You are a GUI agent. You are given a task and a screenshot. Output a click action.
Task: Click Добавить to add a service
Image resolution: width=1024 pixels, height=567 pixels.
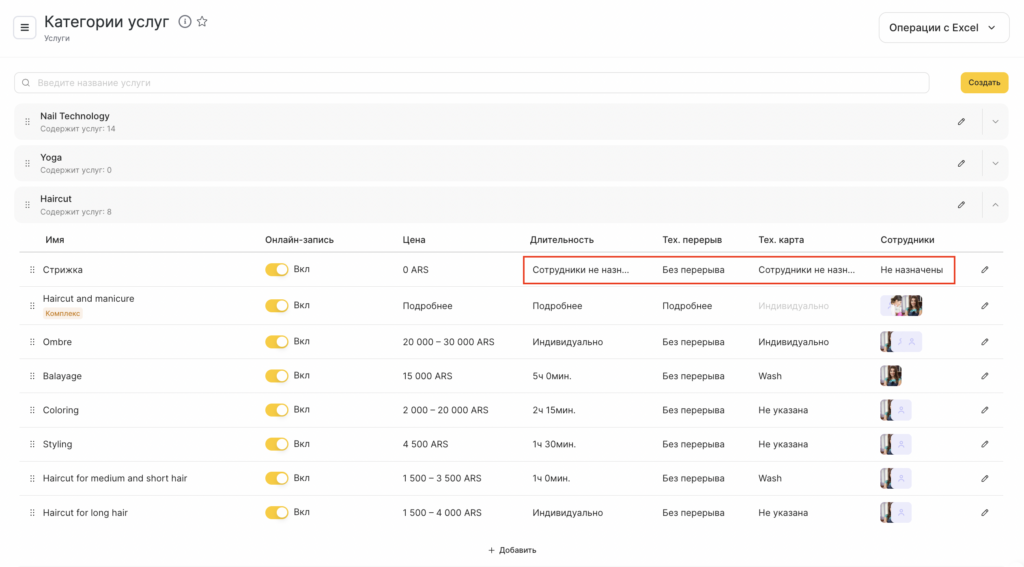pos(512,550)
